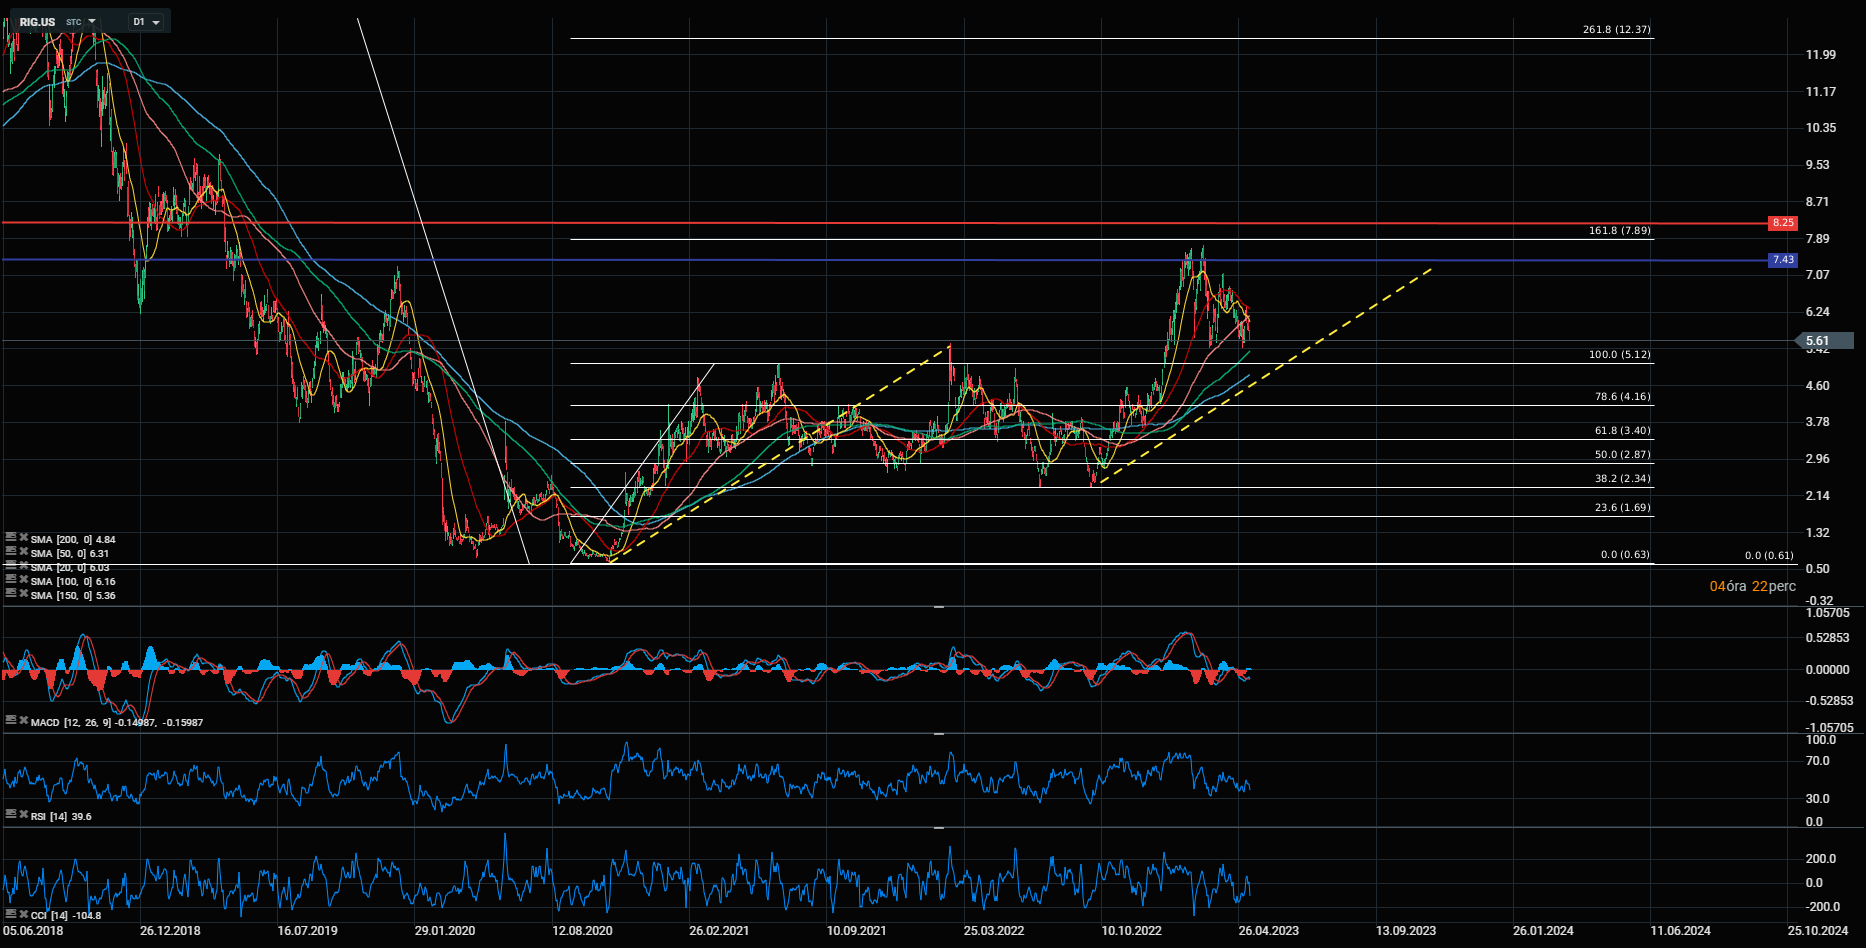This screenshot has height=948, width=1866.
Task: Remove the SMA 150 indicator
Action: 23,594
